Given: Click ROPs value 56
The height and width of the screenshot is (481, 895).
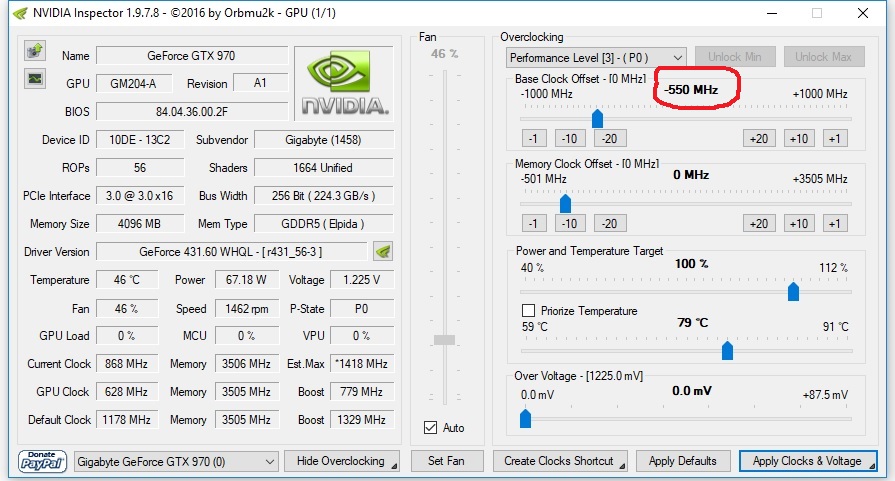Looking at the screenshot, I should [x=140, y=168].
